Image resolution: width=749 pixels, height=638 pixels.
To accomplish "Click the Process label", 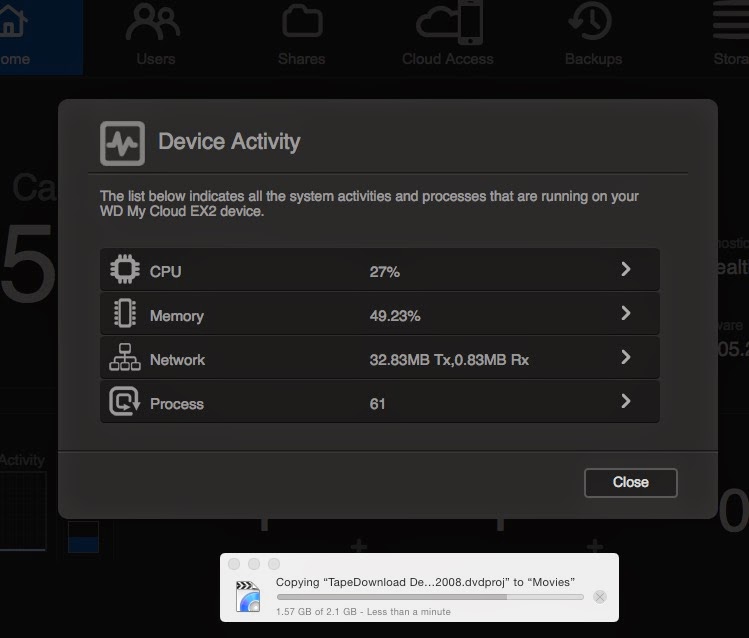I will pos(177,404).
